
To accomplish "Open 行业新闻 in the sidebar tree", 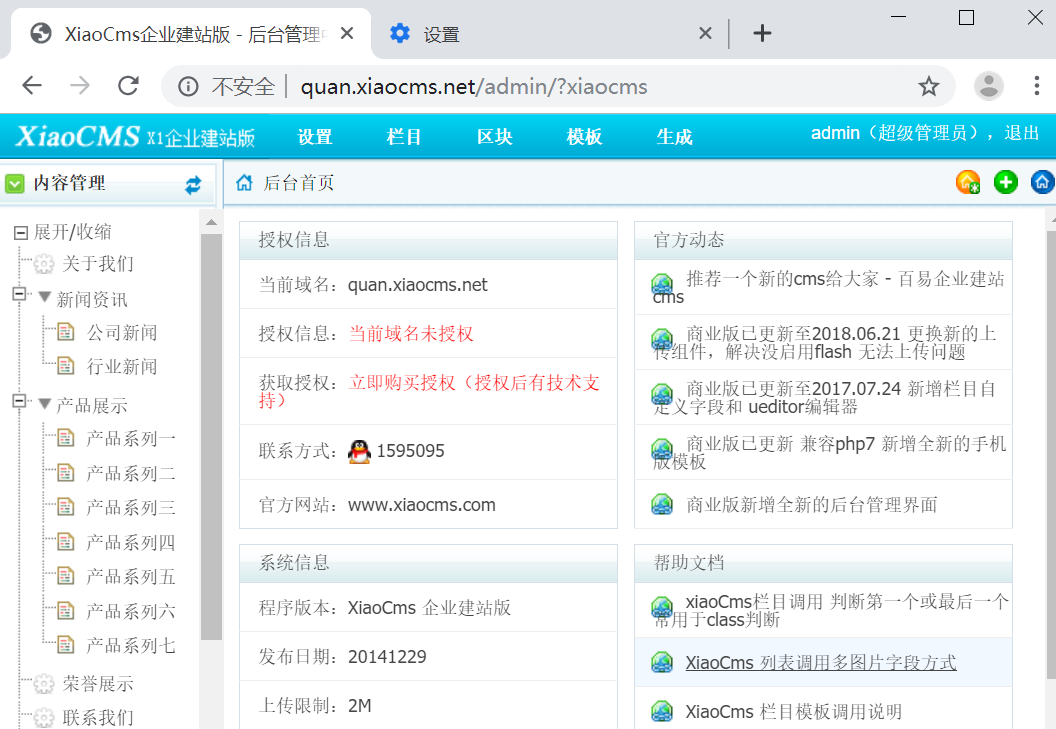I will click(122, 367).
